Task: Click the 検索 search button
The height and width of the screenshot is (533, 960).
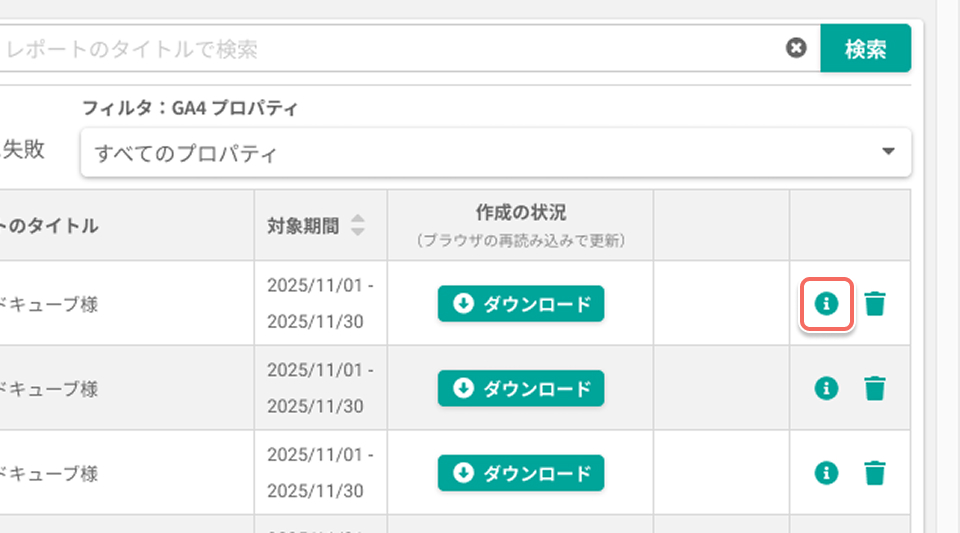Action: [x=865, y=48]
